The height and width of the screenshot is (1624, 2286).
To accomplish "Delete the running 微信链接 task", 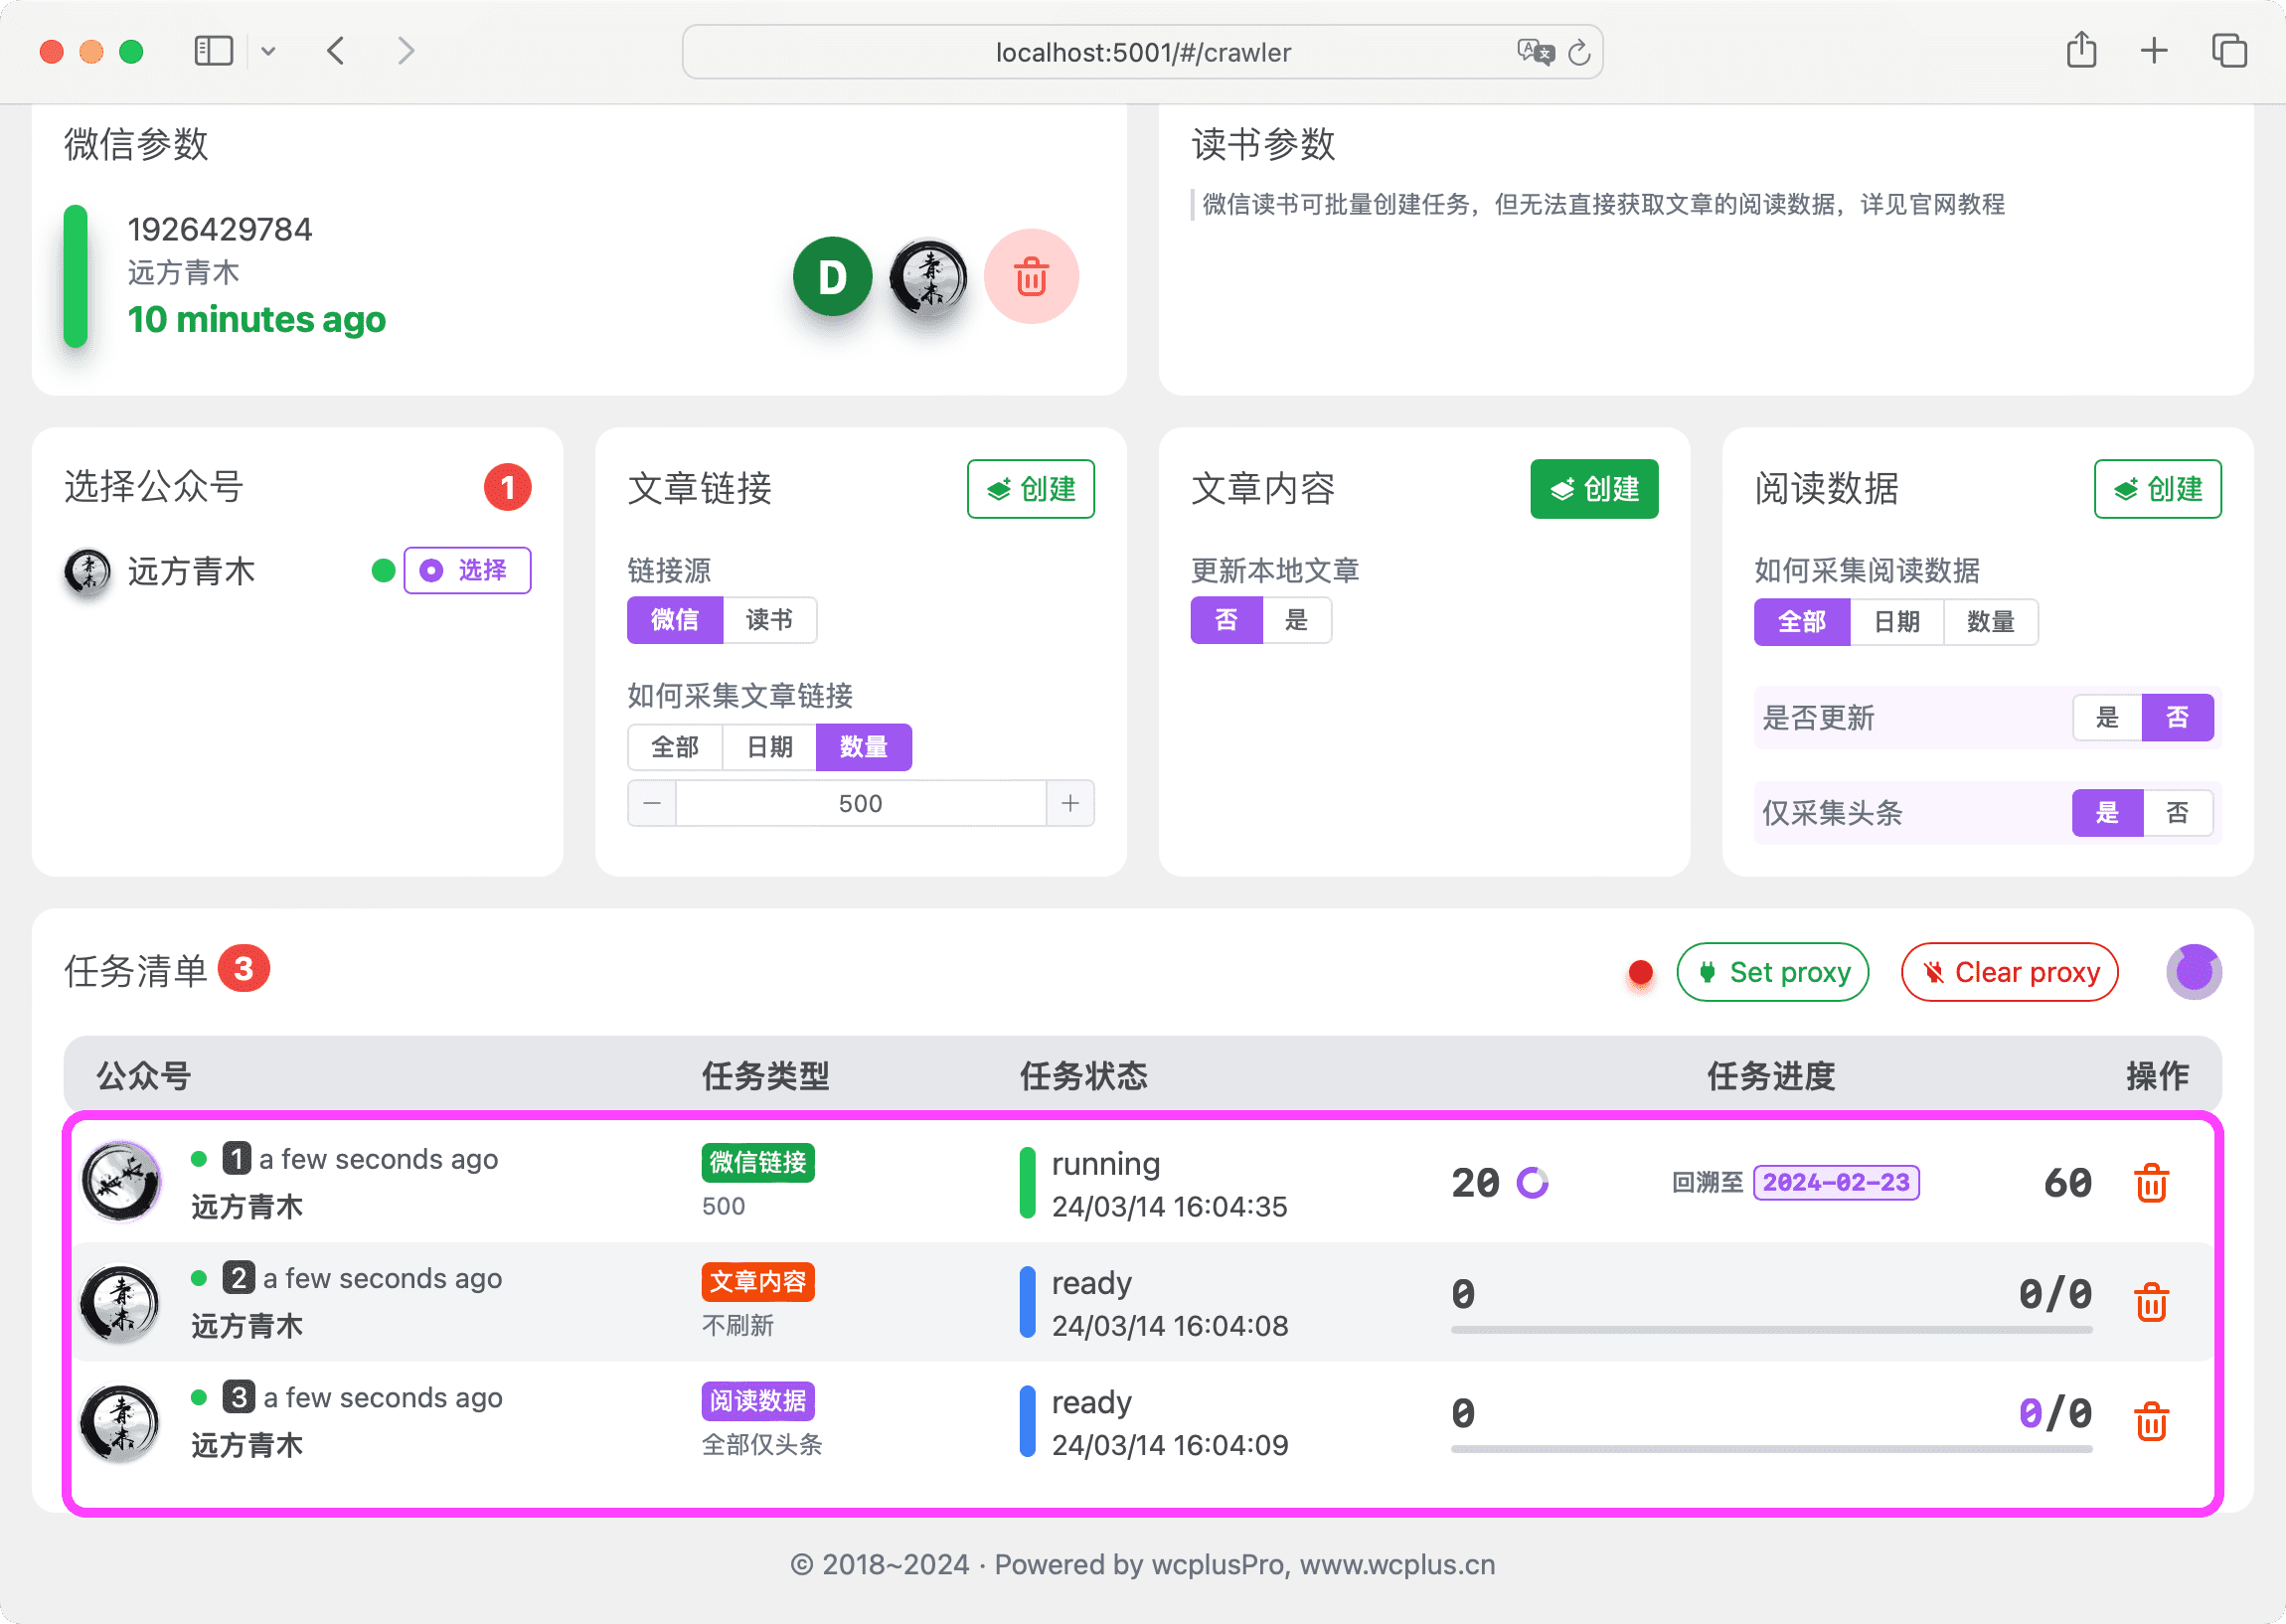I will [2151, 1183].
